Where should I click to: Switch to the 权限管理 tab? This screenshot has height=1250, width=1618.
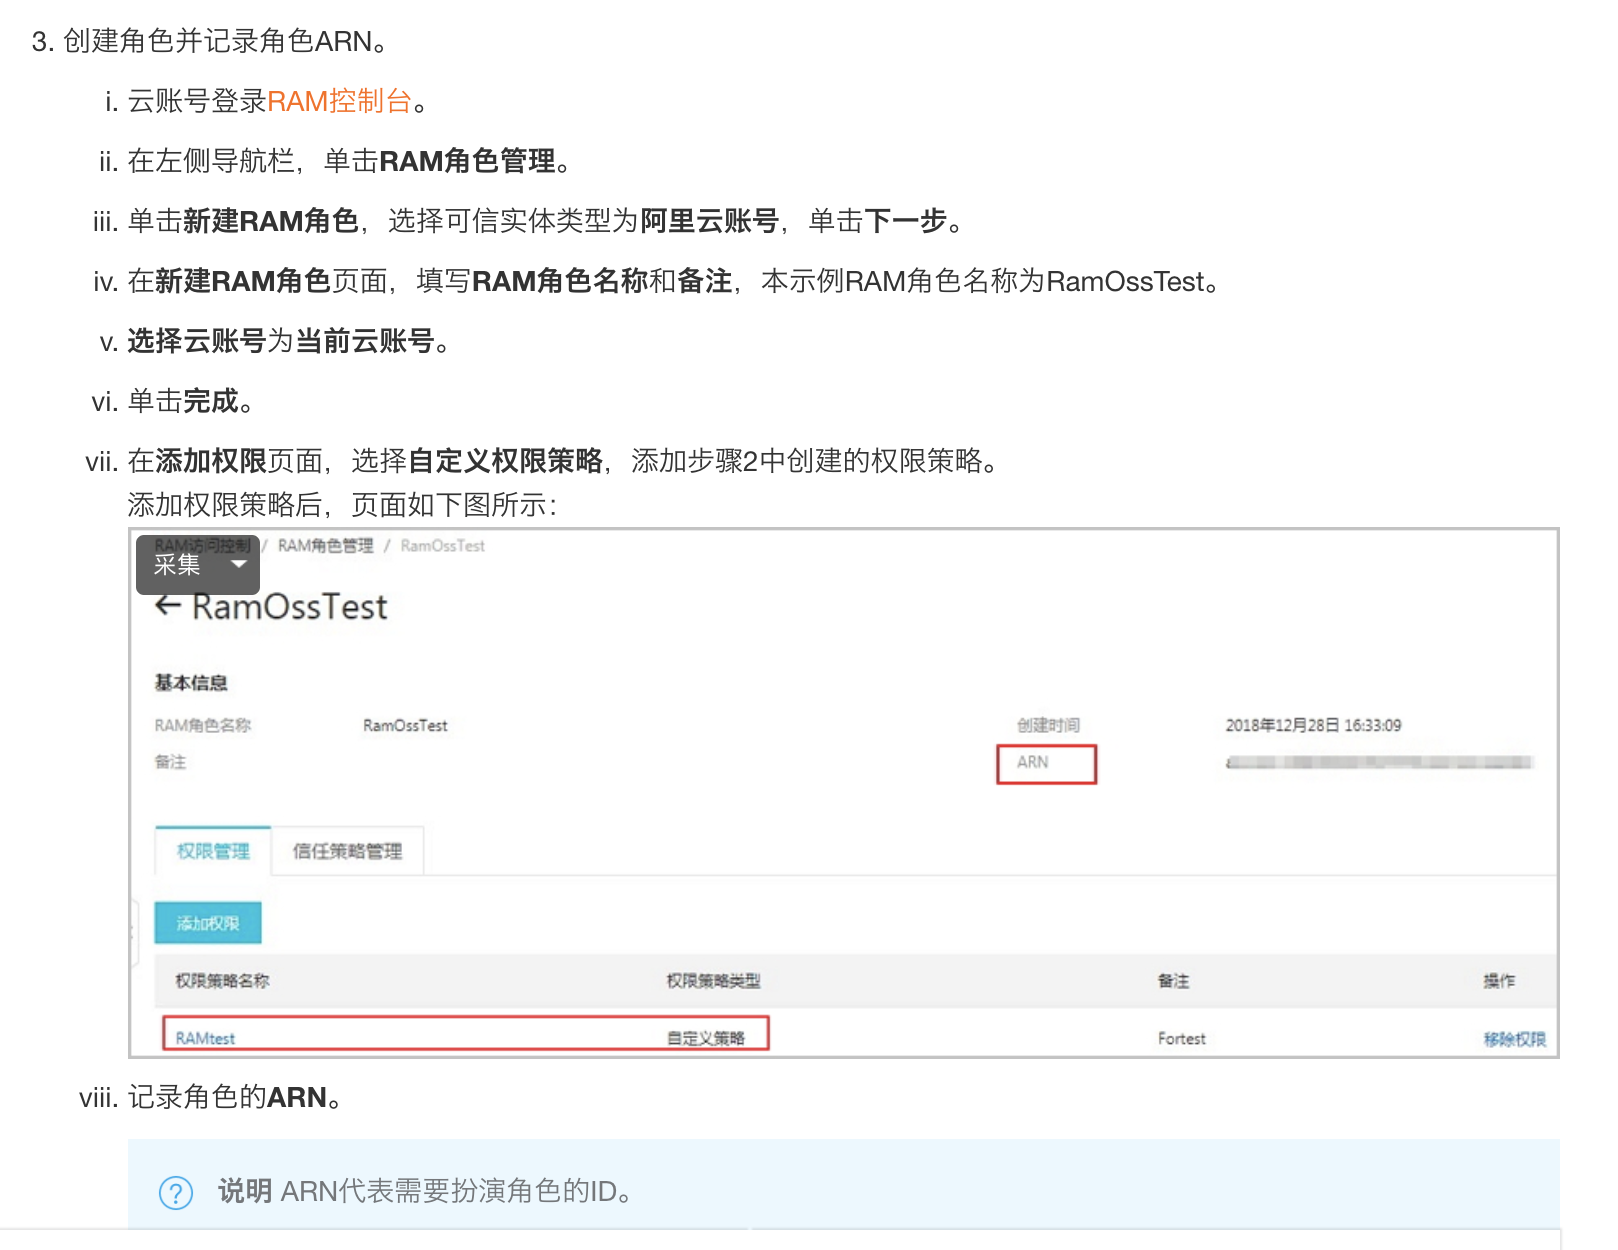(213, 851)
